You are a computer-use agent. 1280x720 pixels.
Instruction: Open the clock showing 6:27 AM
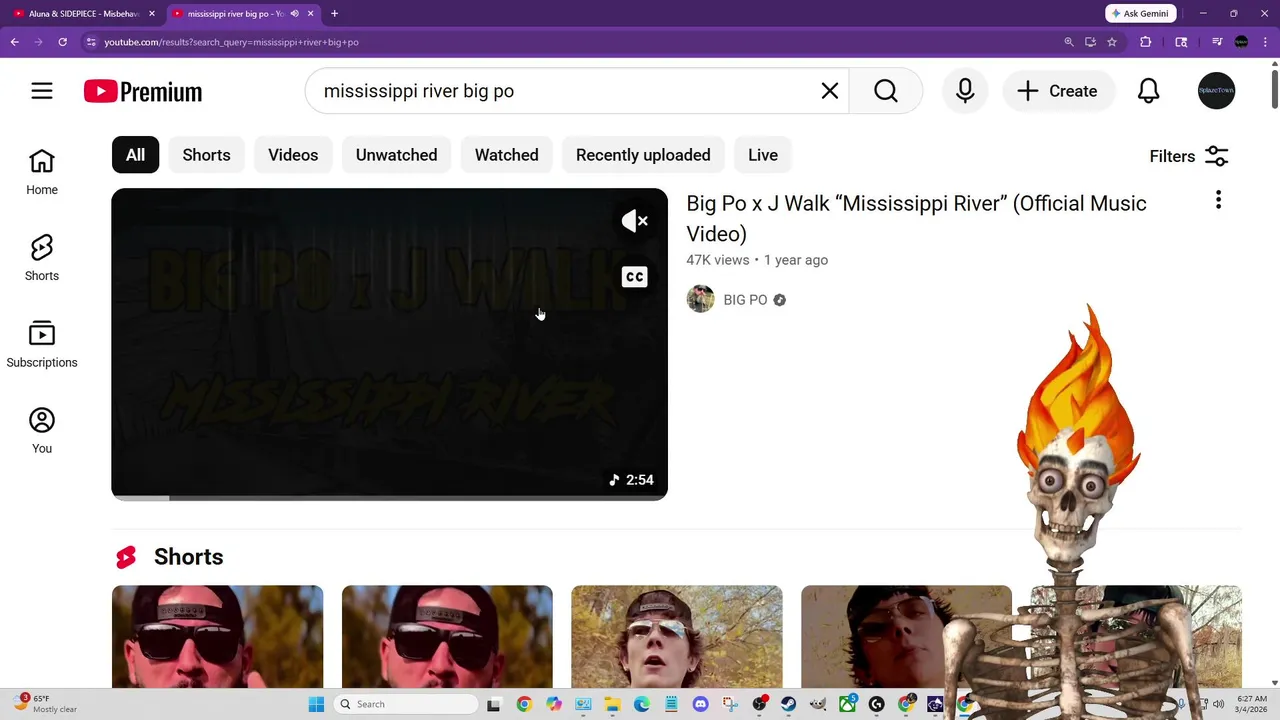click(x=1252, y=704)
